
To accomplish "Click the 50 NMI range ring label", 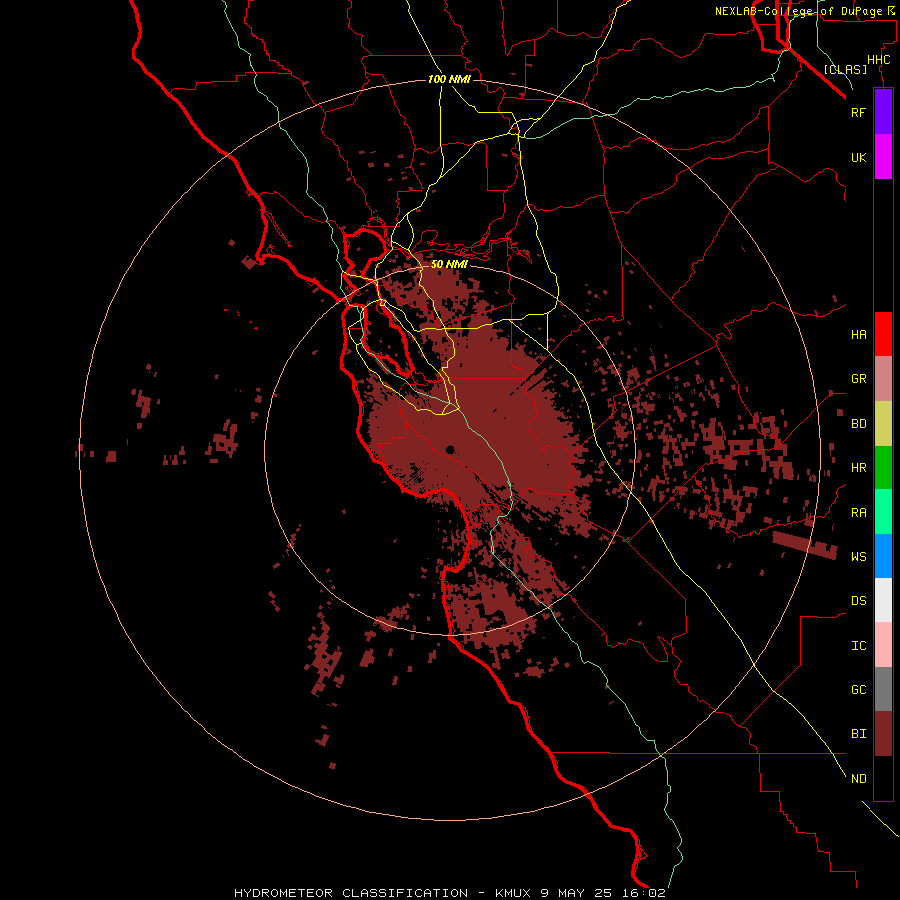I will [449, 264].
